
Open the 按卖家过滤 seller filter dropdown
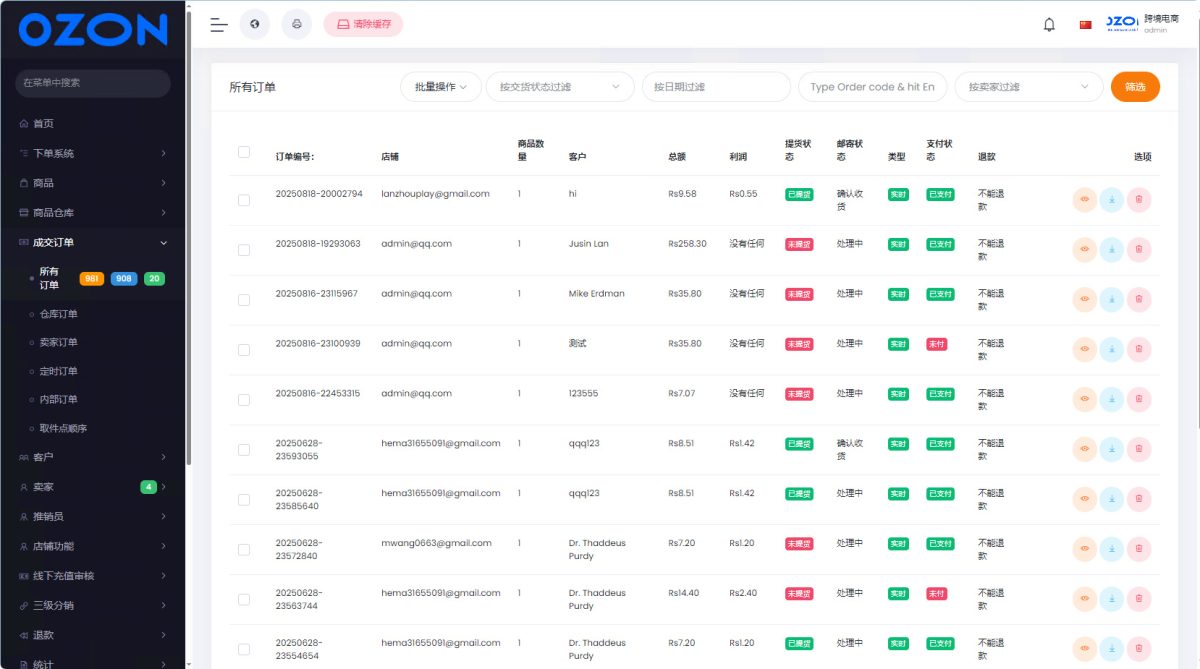click(x=1029, y=87)
